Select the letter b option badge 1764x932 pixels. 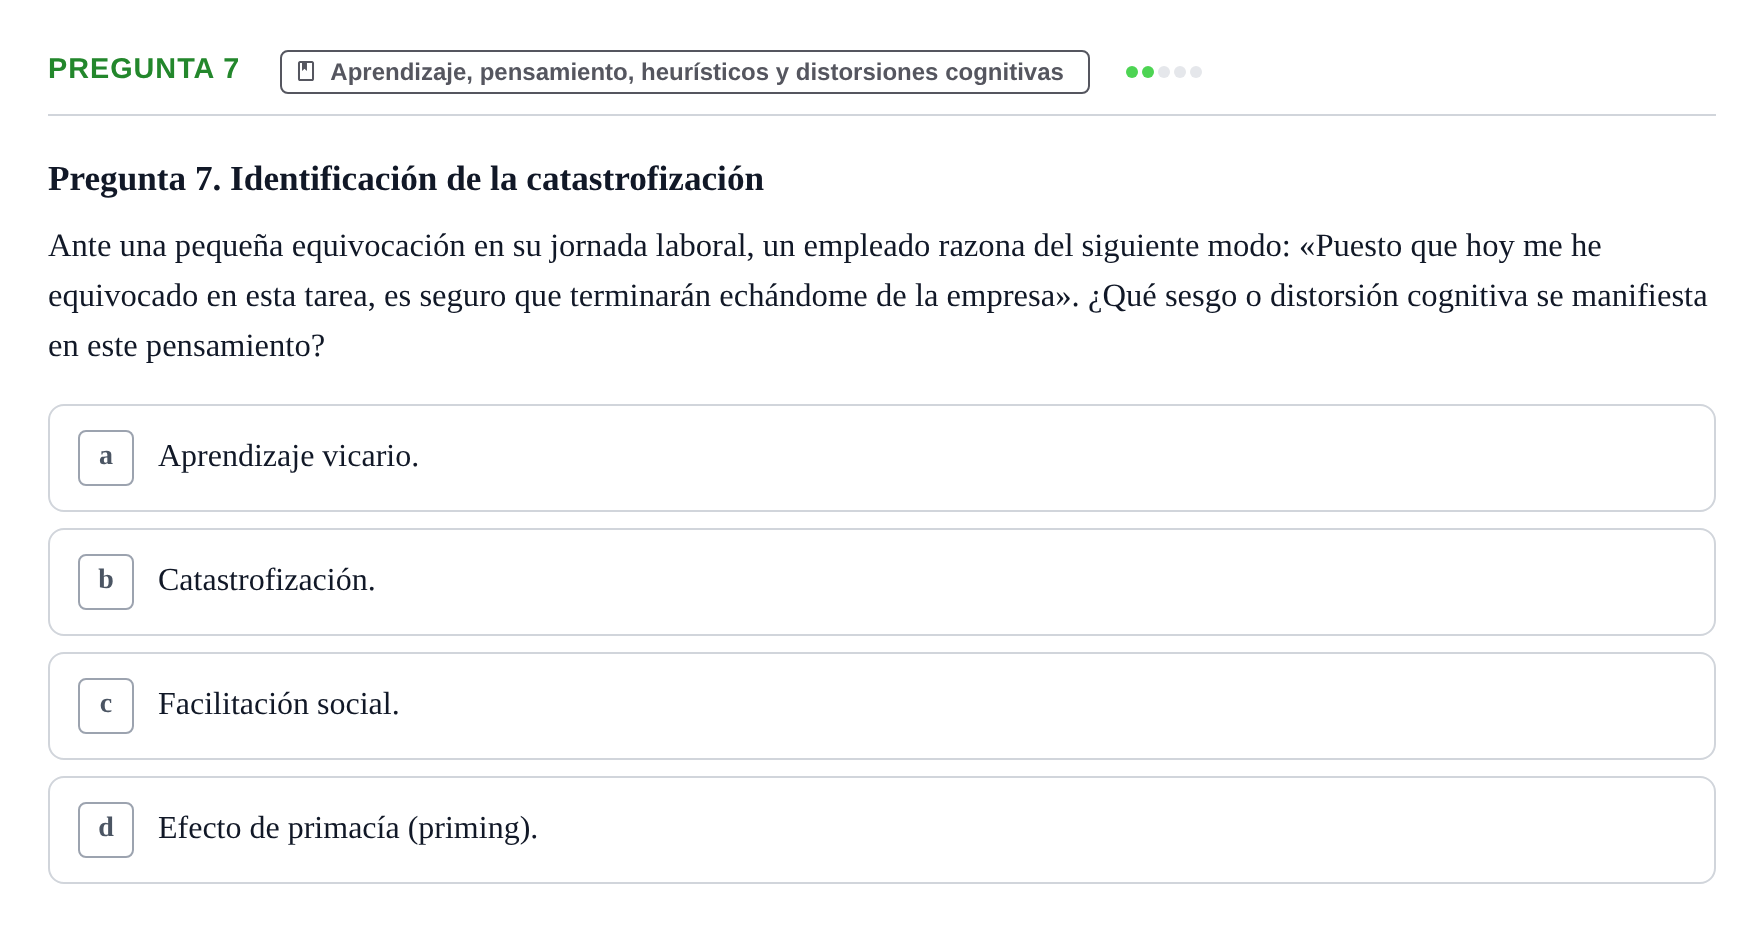coord(106,582)
